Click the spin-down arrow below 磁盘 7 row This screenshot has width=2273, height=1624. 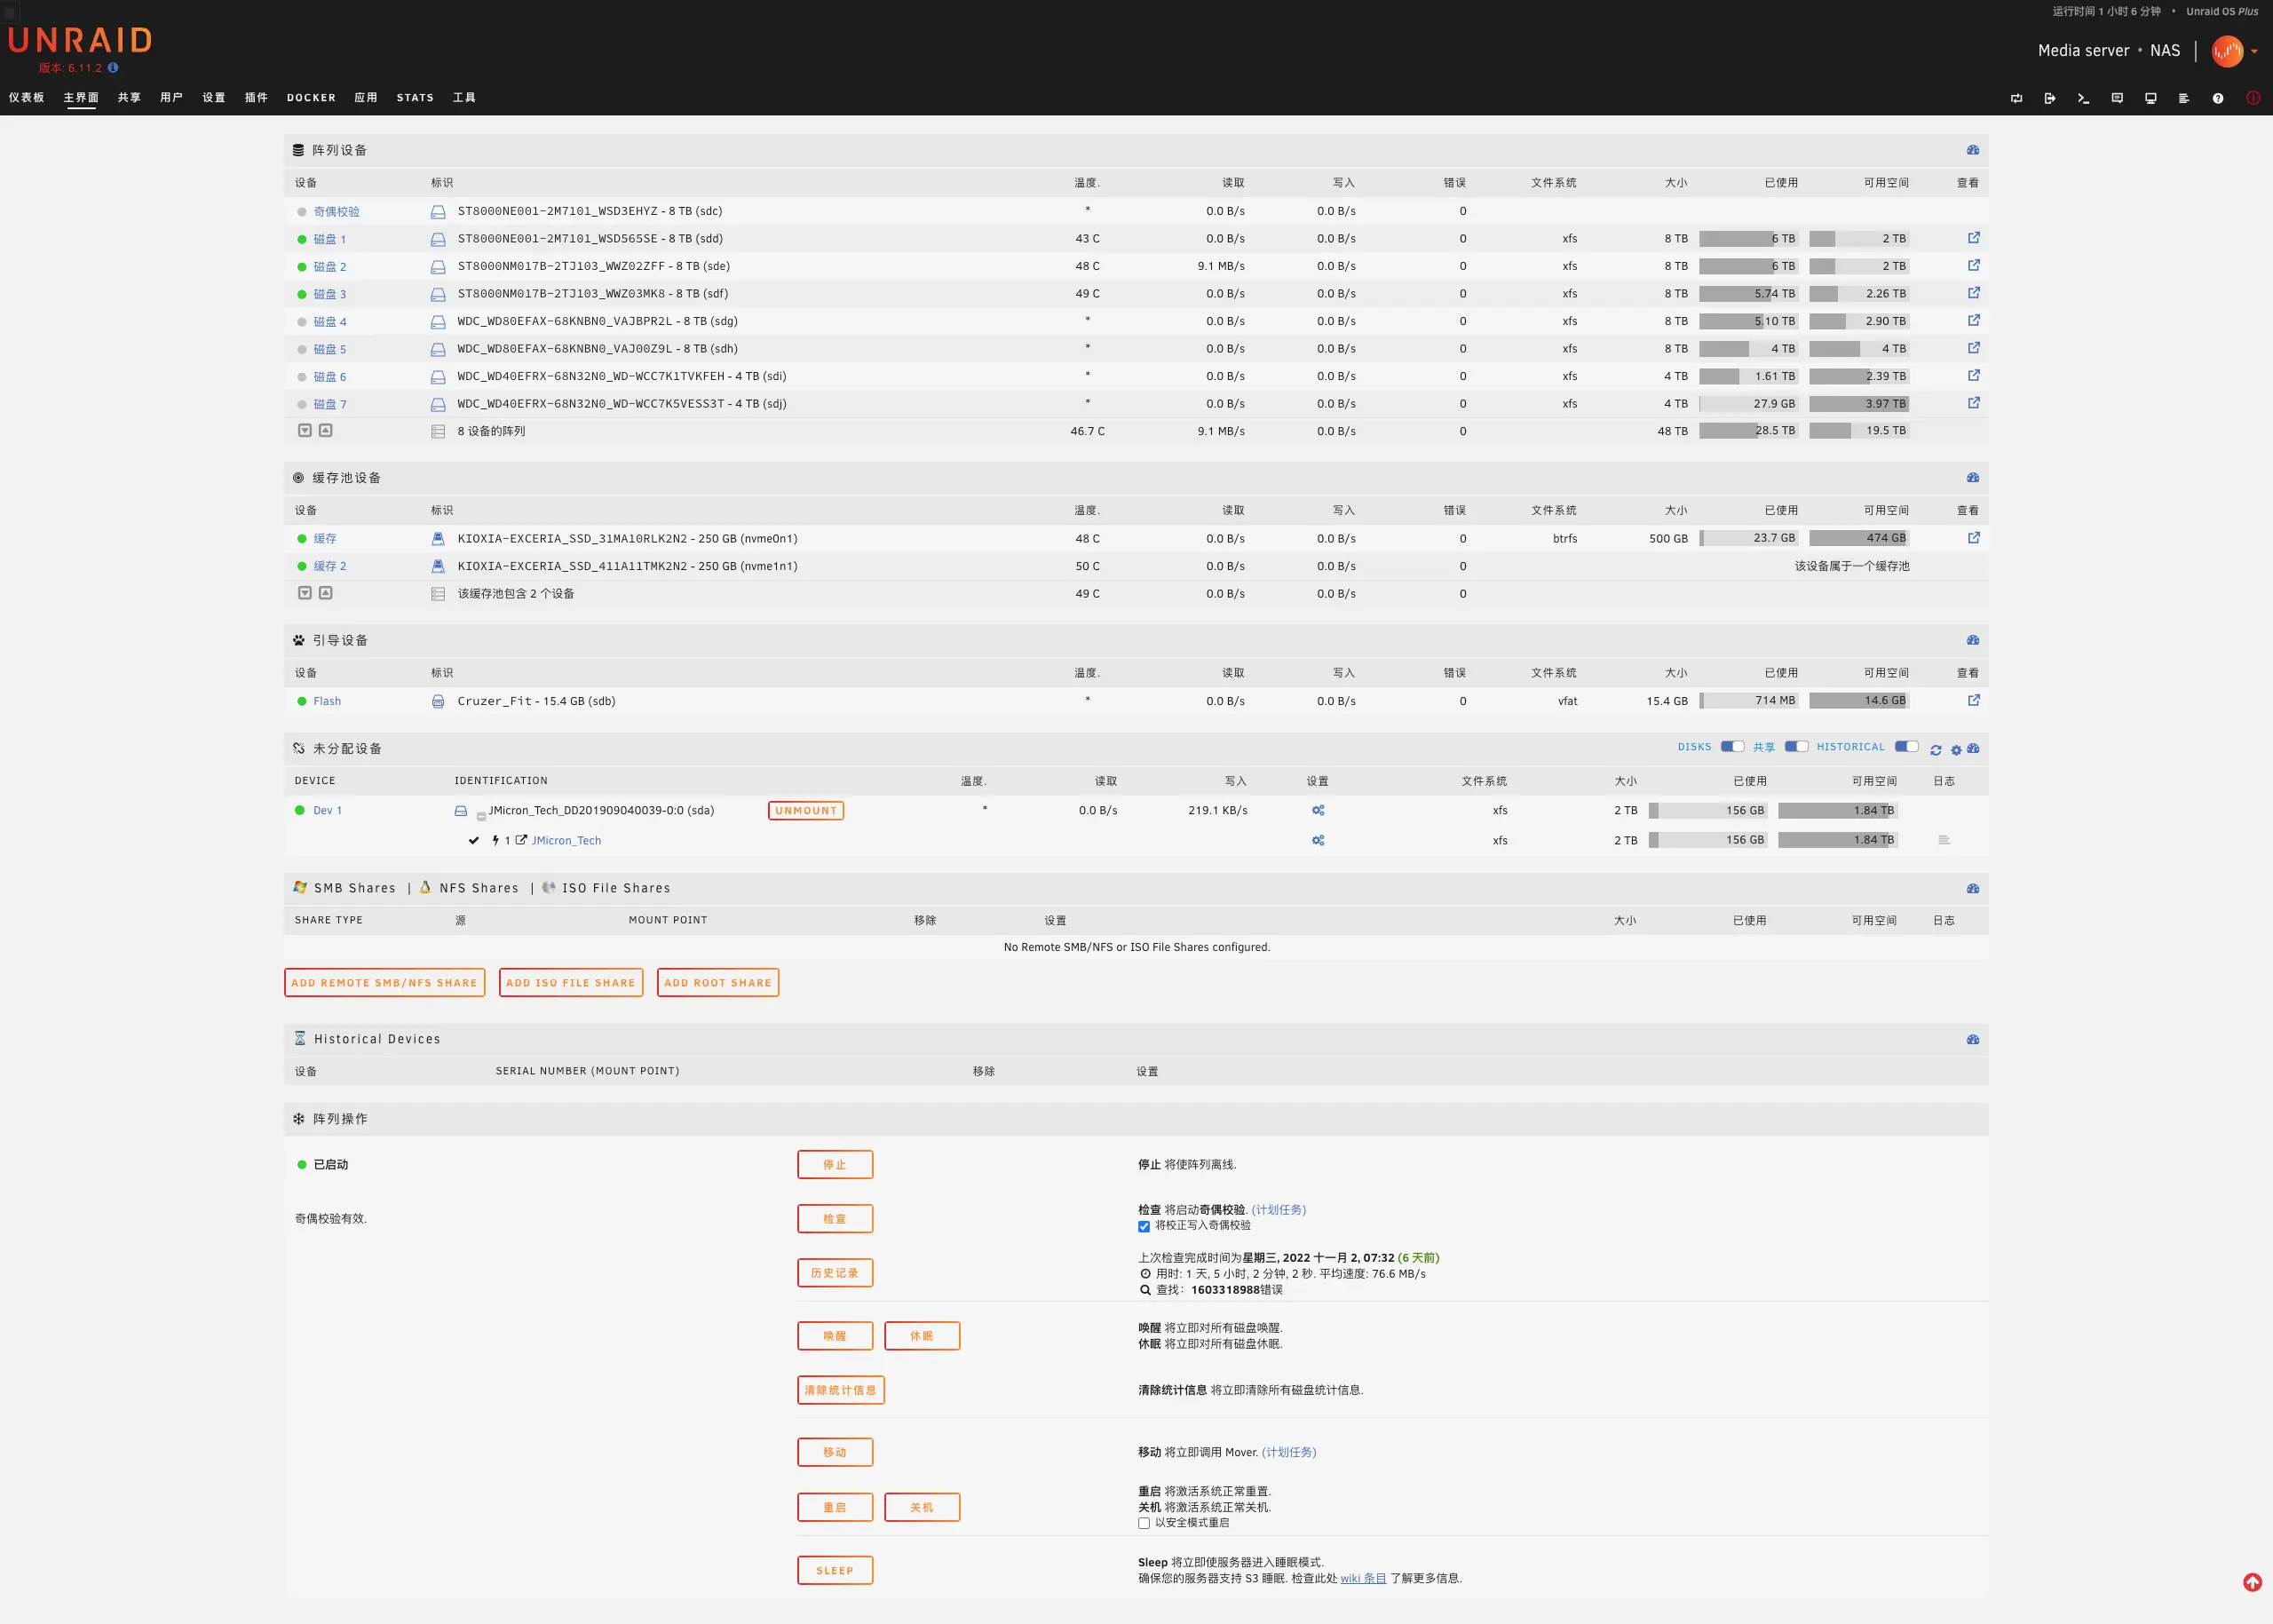coord(306,430)
